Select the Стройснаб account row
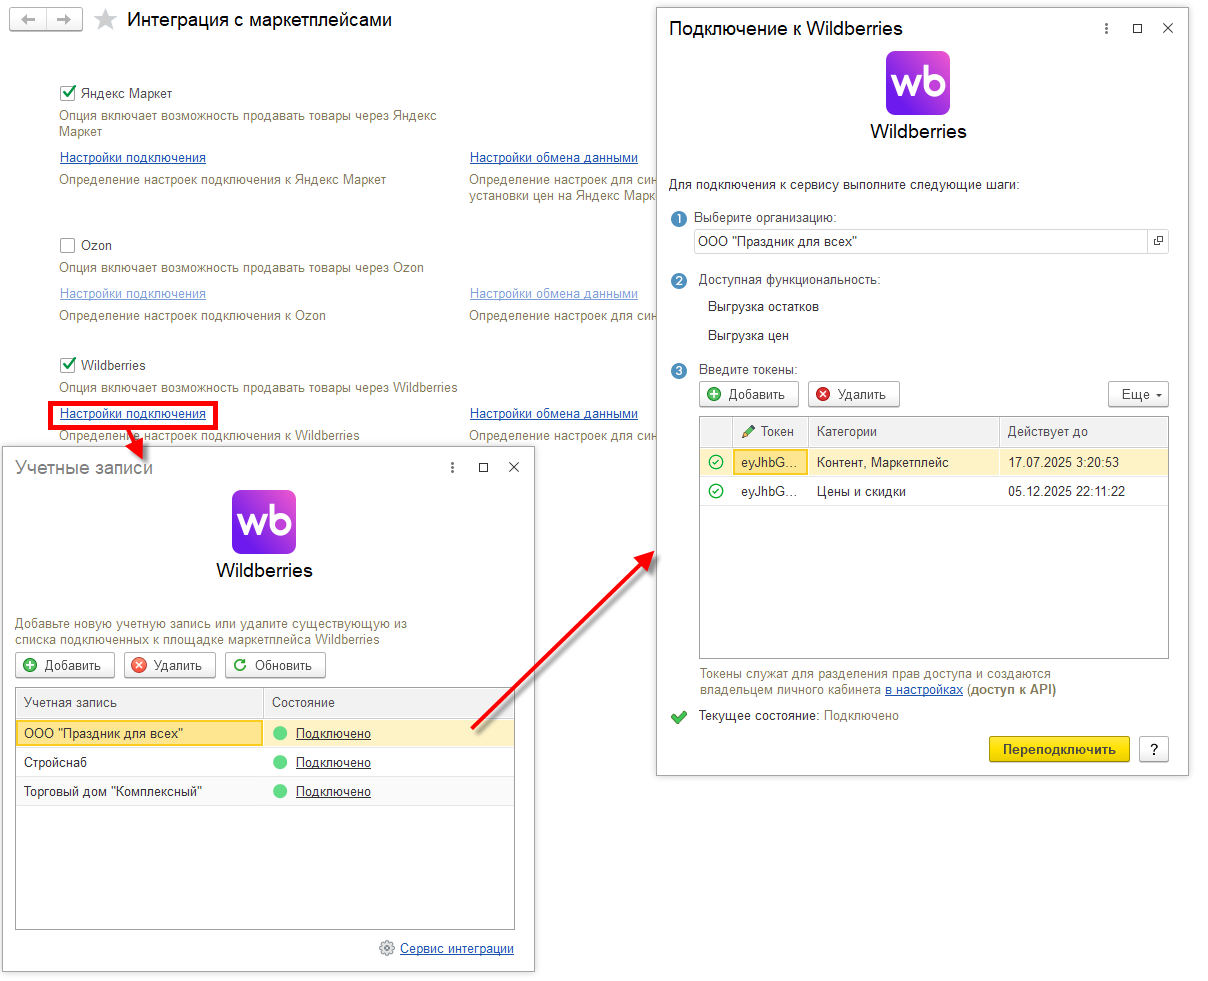The image size is (1208, 981). 265,762
